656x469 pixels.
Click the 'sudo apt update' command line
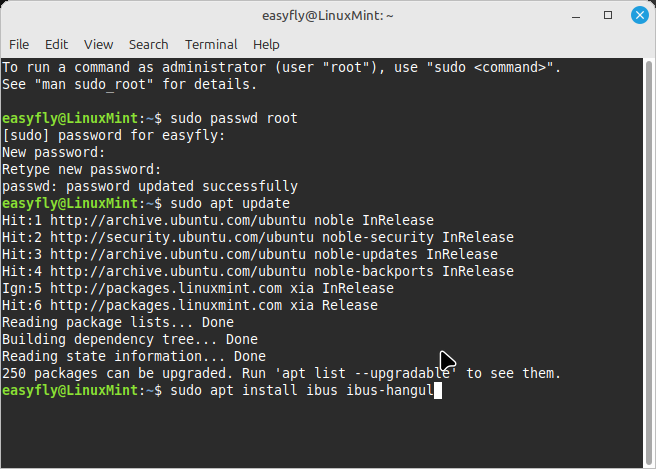(146, 203)
